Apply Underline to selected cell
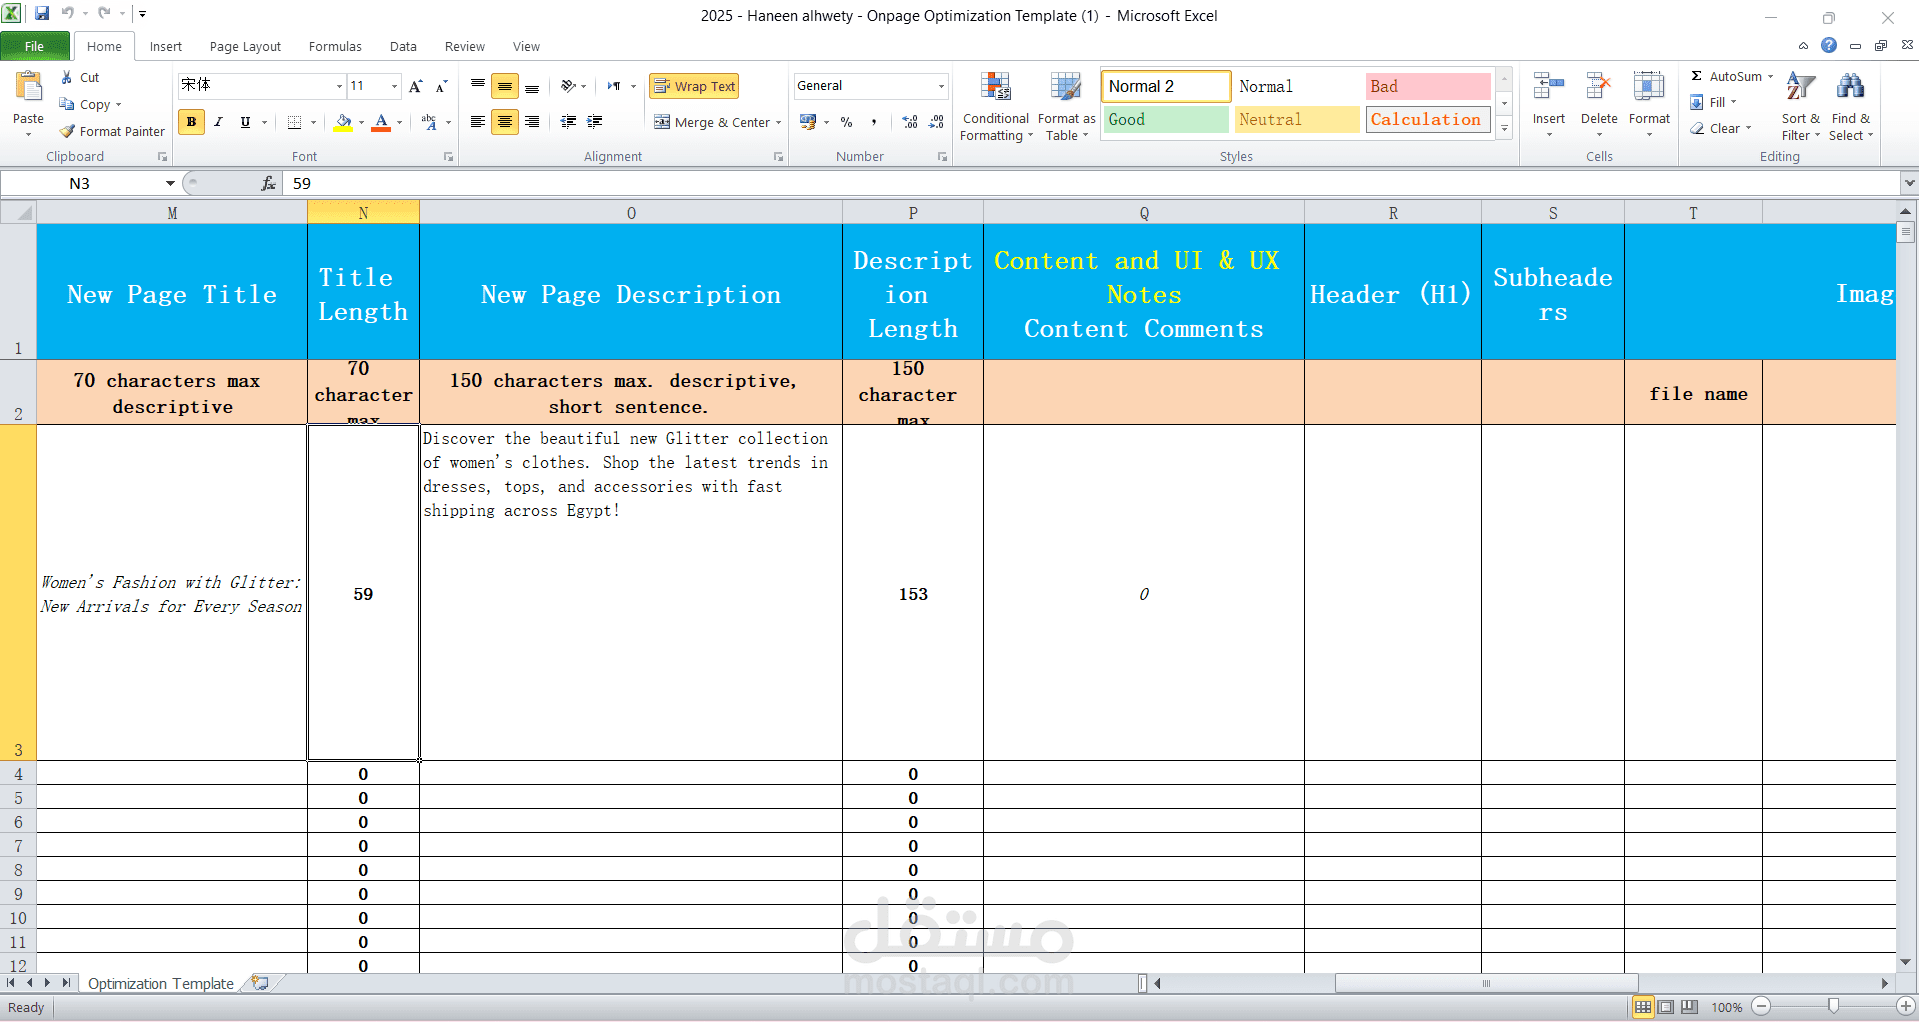The height and width of the screenshot is (1022, 1919). coord(244,122)
